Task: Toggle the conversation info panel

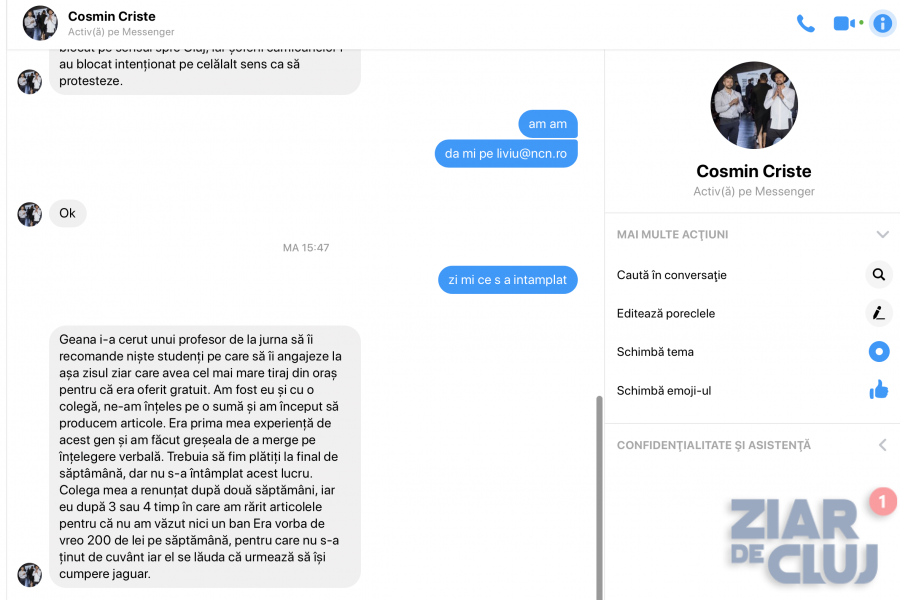Action: pos(882,24)
